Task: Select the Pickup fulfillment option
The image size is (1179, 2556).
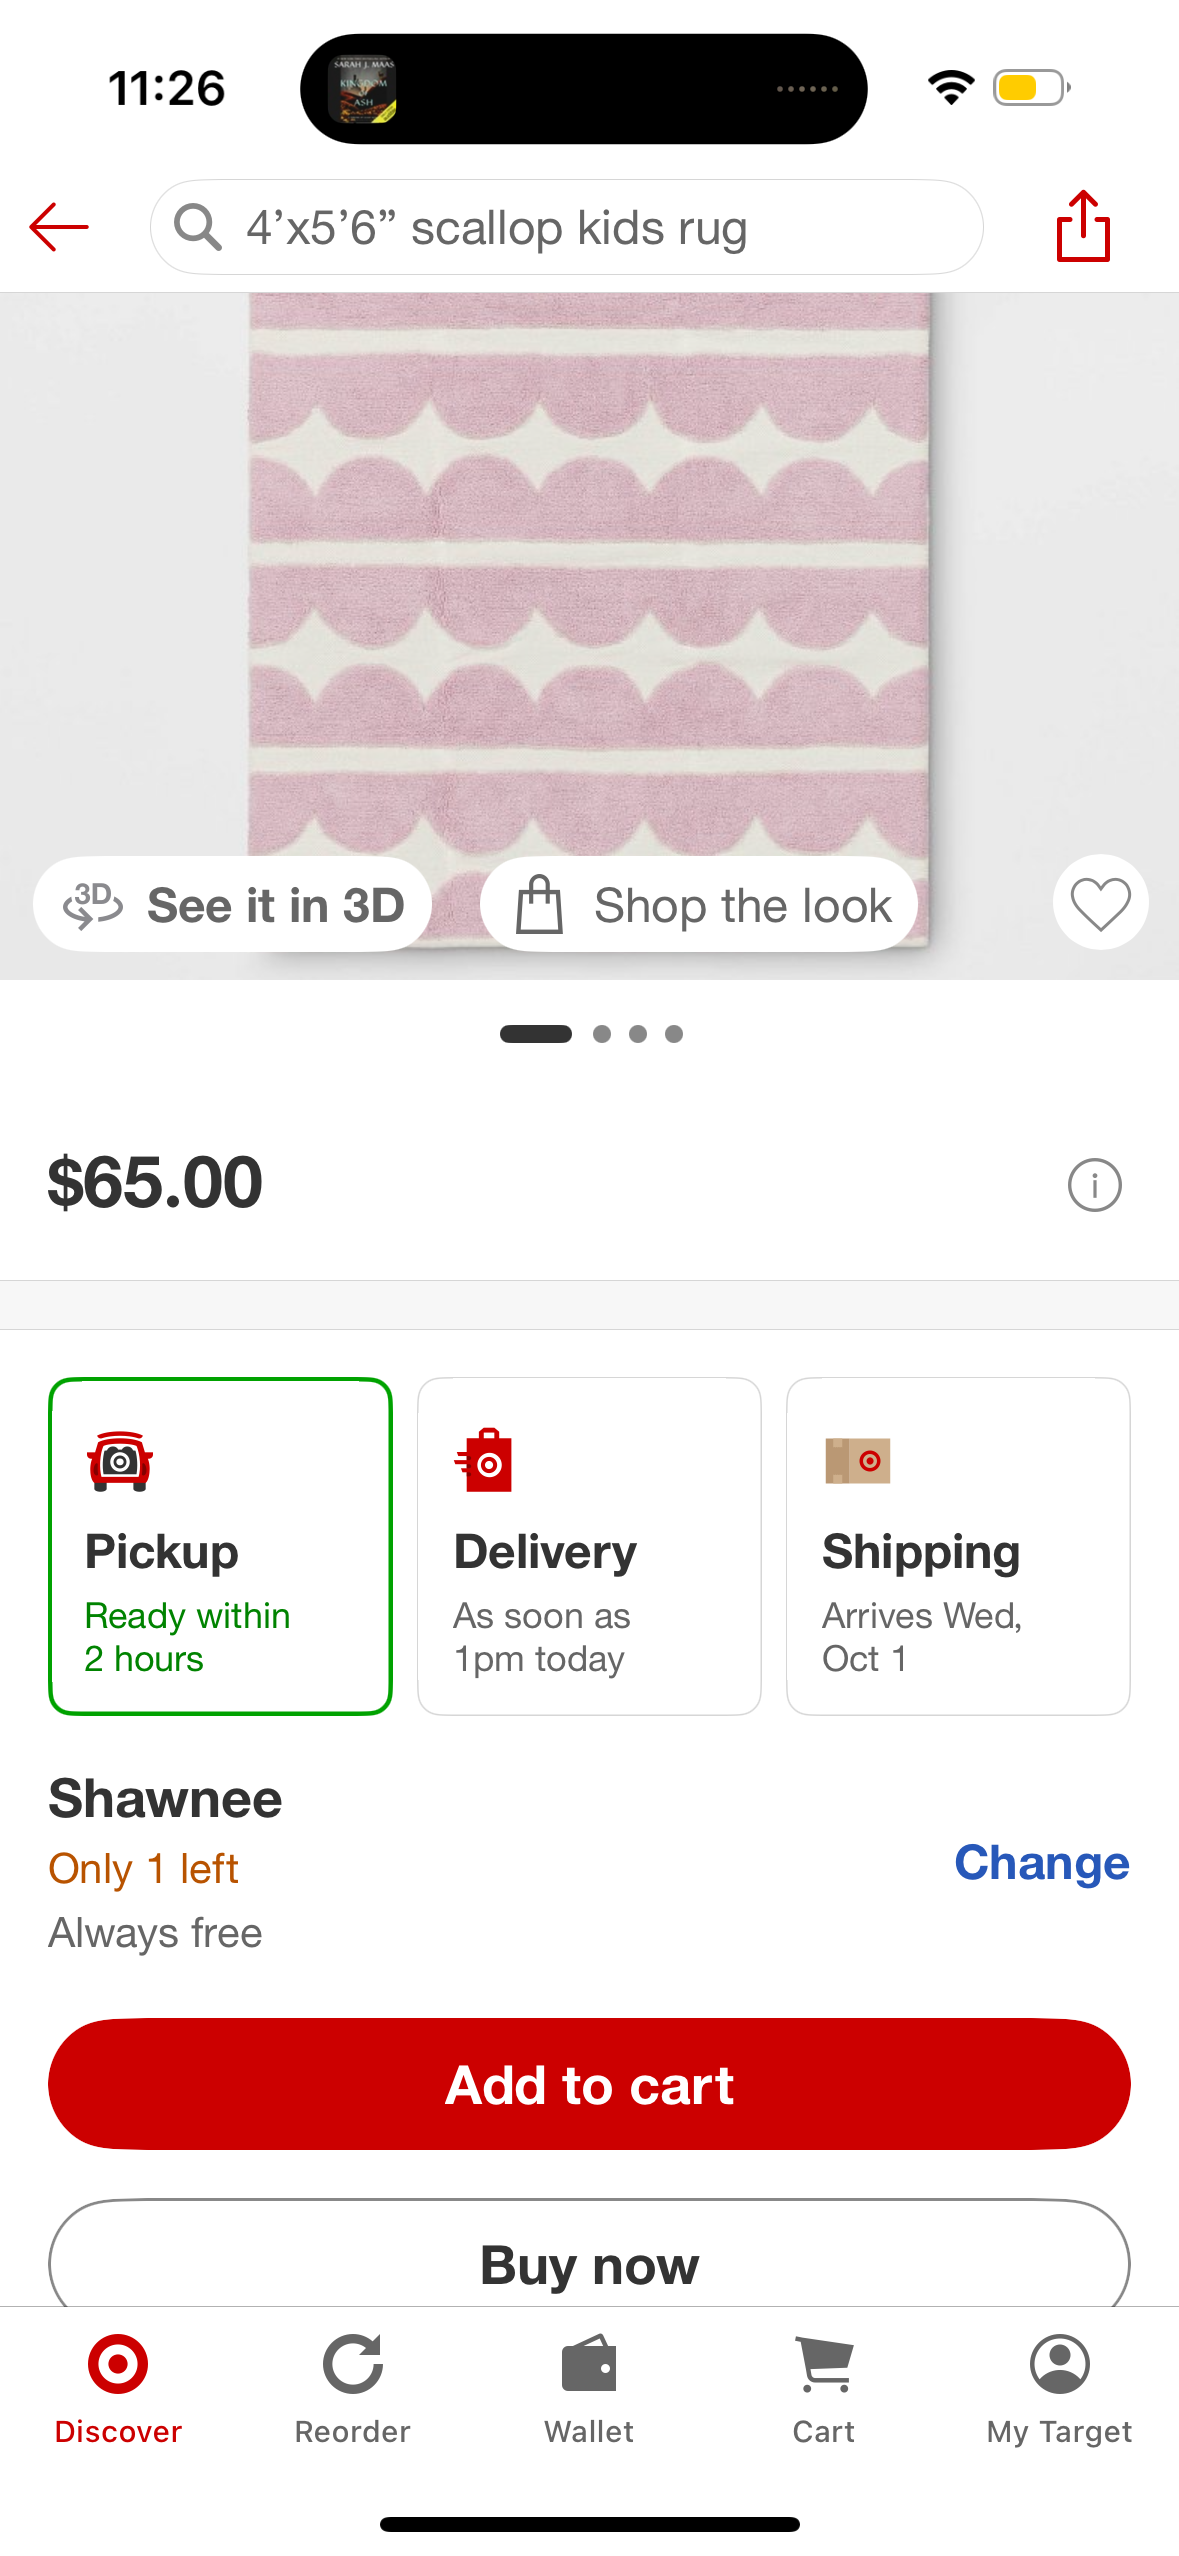Action: [x=220, y=1546]
